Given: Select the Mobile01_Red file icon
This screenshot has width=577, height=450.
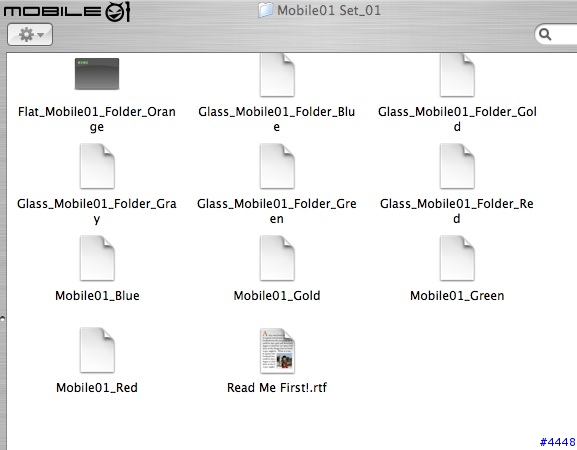Looking at the screenshot, I should (97, 350).
